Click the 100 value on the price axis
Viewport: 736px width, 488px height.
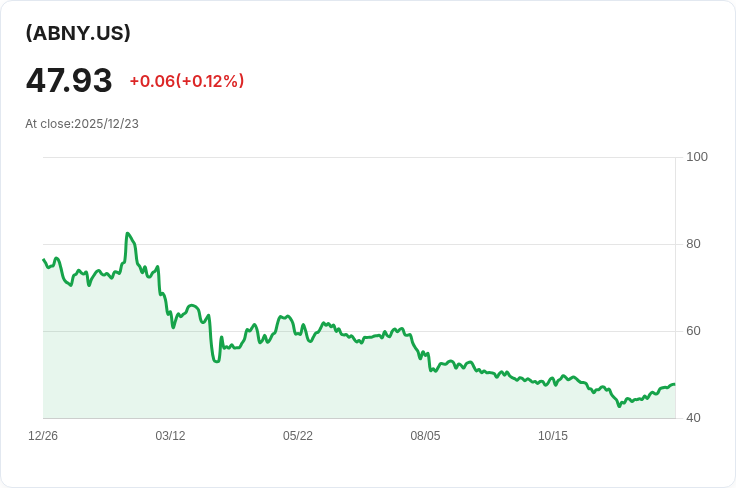697,157
